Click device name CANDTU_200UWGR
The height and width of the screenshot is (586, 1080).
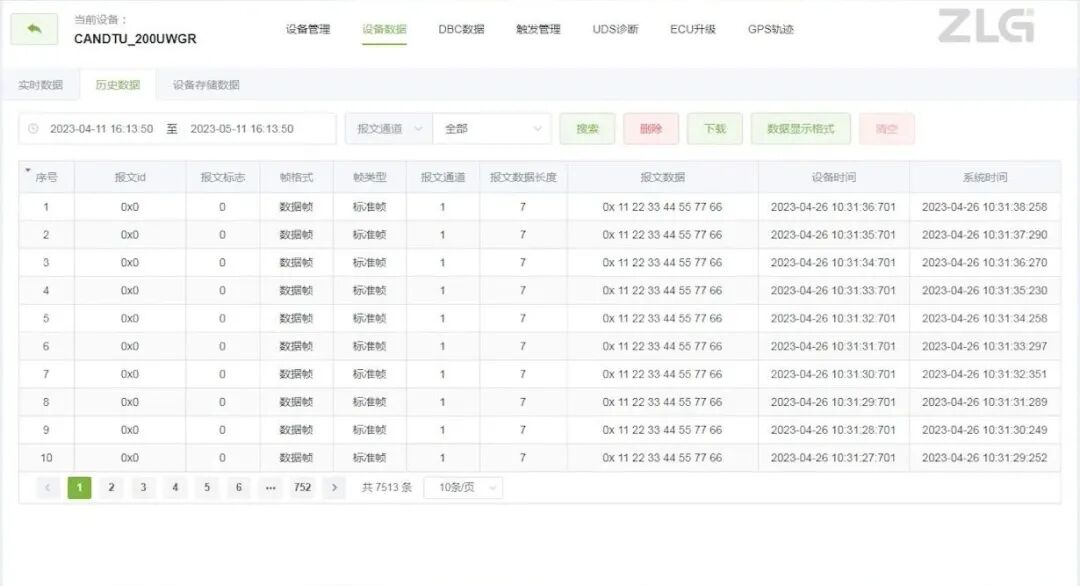point(135,39)
